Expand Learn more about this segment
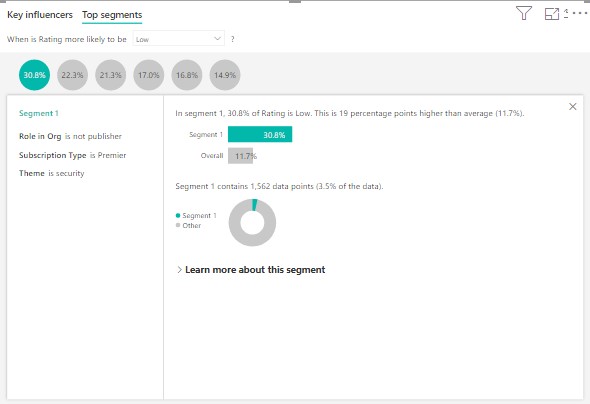The width and height of the screenshot is (590, 404). (x=251, y=270)
